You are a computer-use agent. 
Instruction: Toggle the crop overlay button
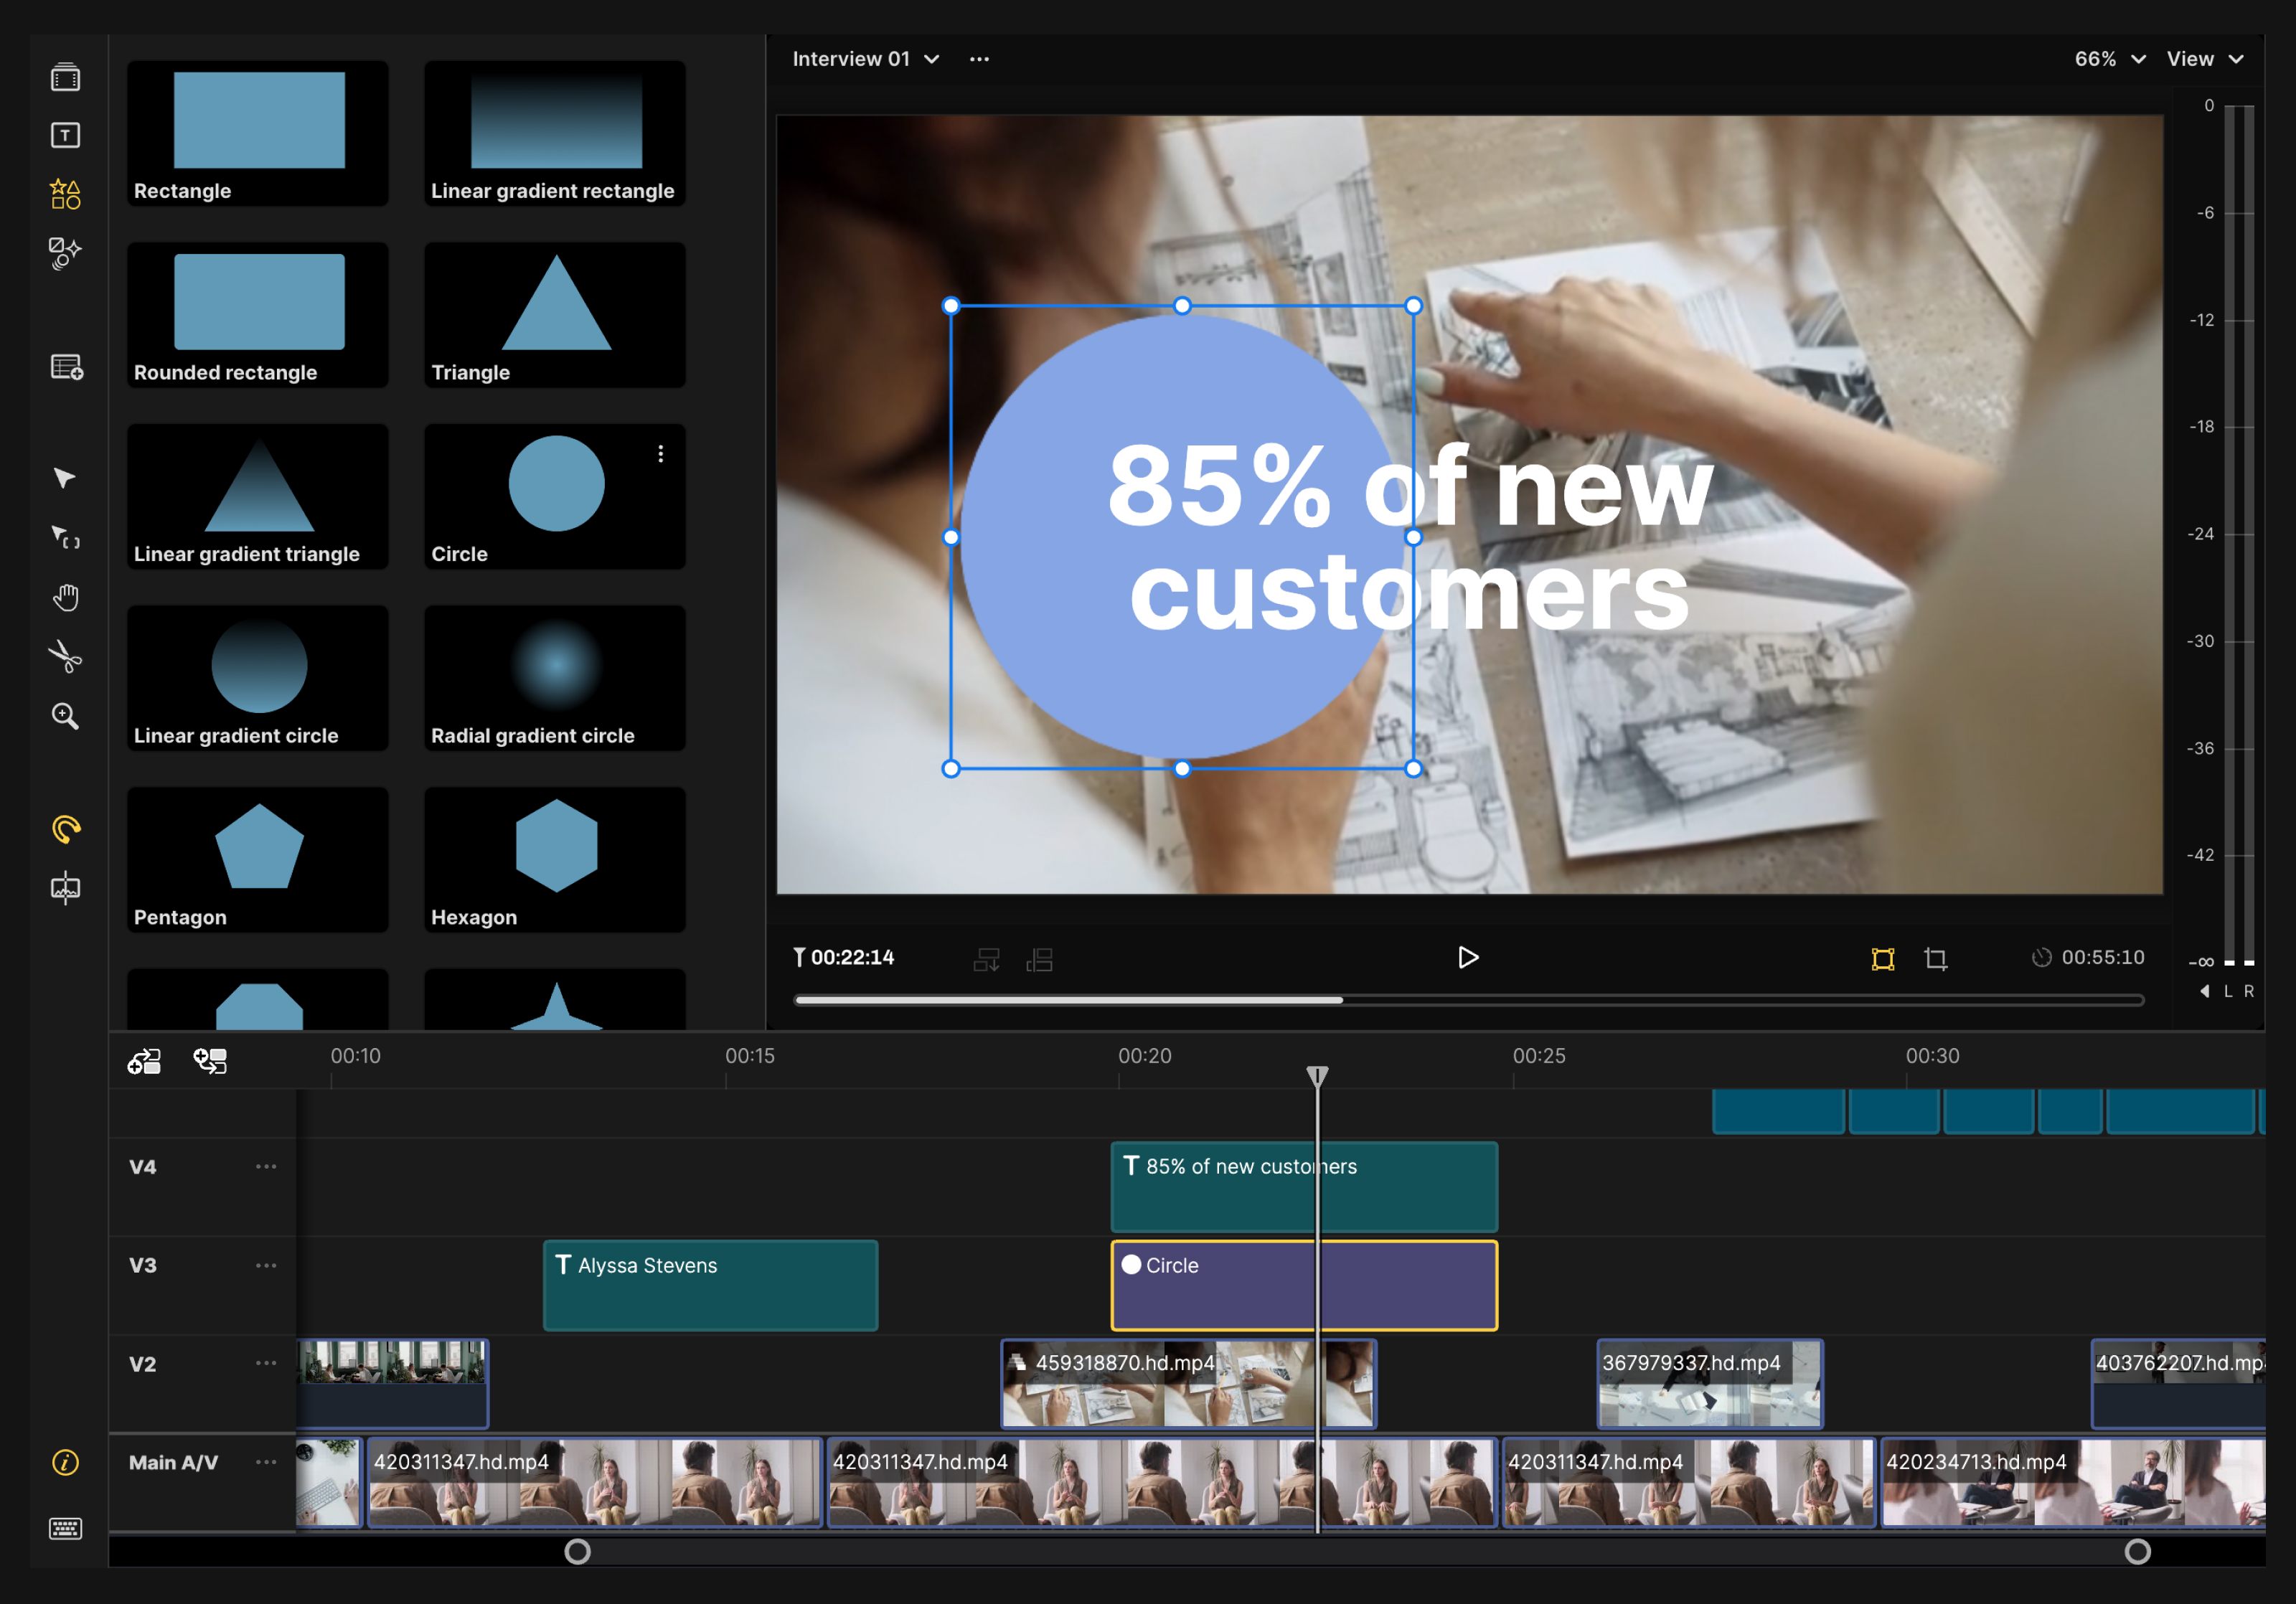1935,959
